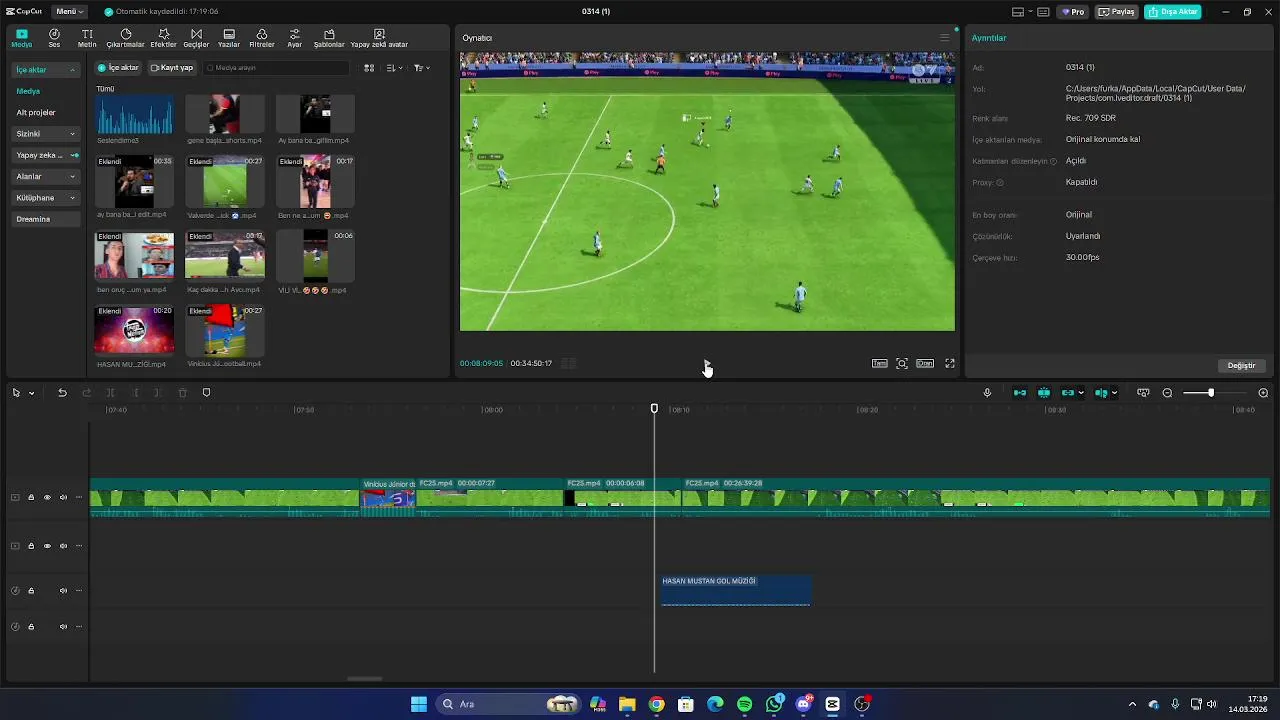The height and width of the screenshot is (720, 1280).
Task: Toggle main track magnet
Action: click(x=1020, y=393)
